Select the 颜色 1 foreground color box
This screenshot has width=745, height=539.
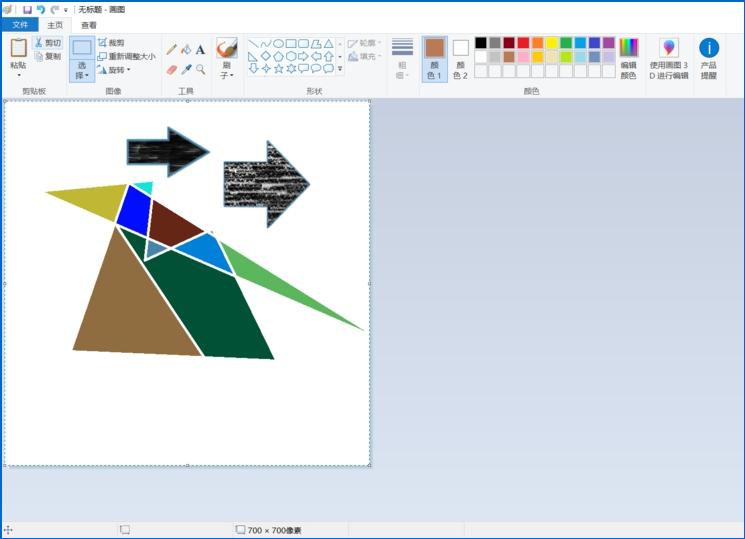pos(434,59)
